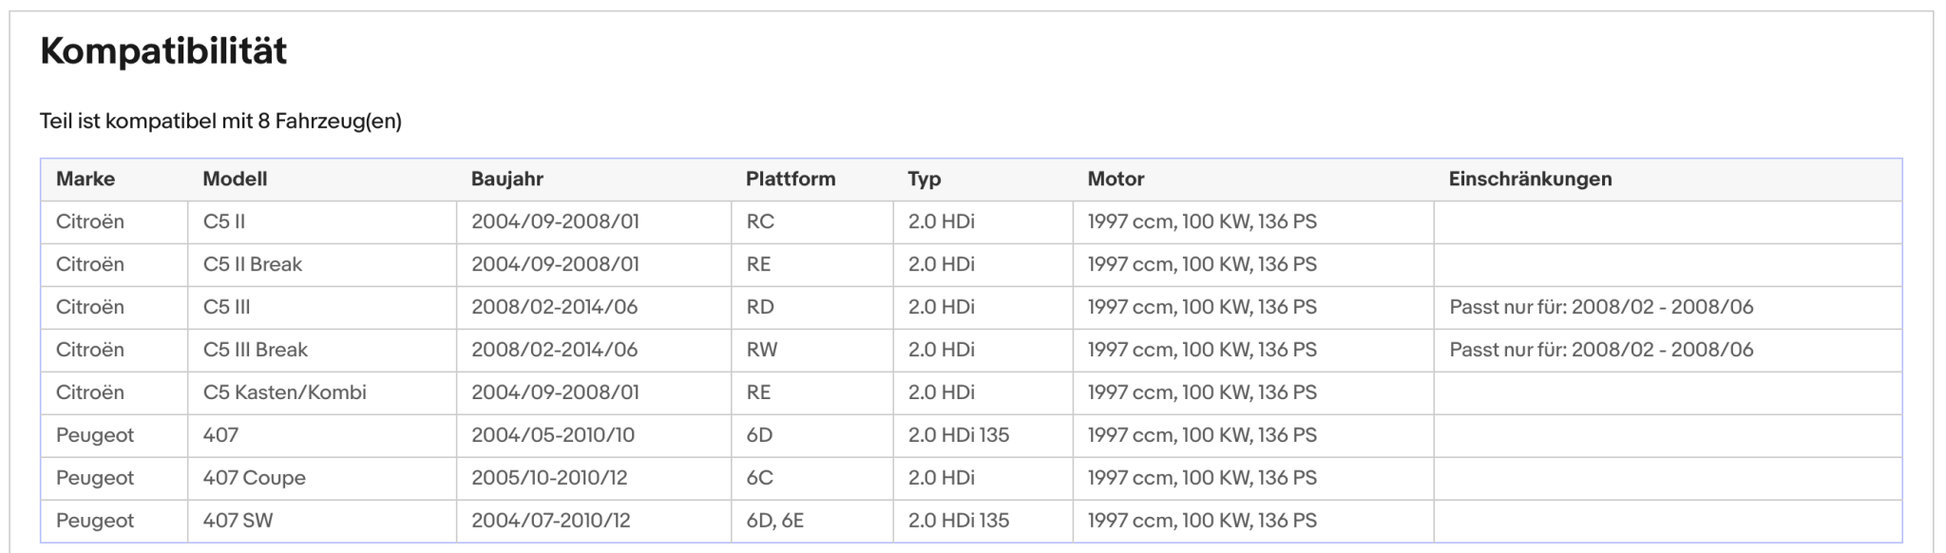Select the 407 Coupe model cell
1946x553 pixels.
pyautogui.click(x=254, y=478)
